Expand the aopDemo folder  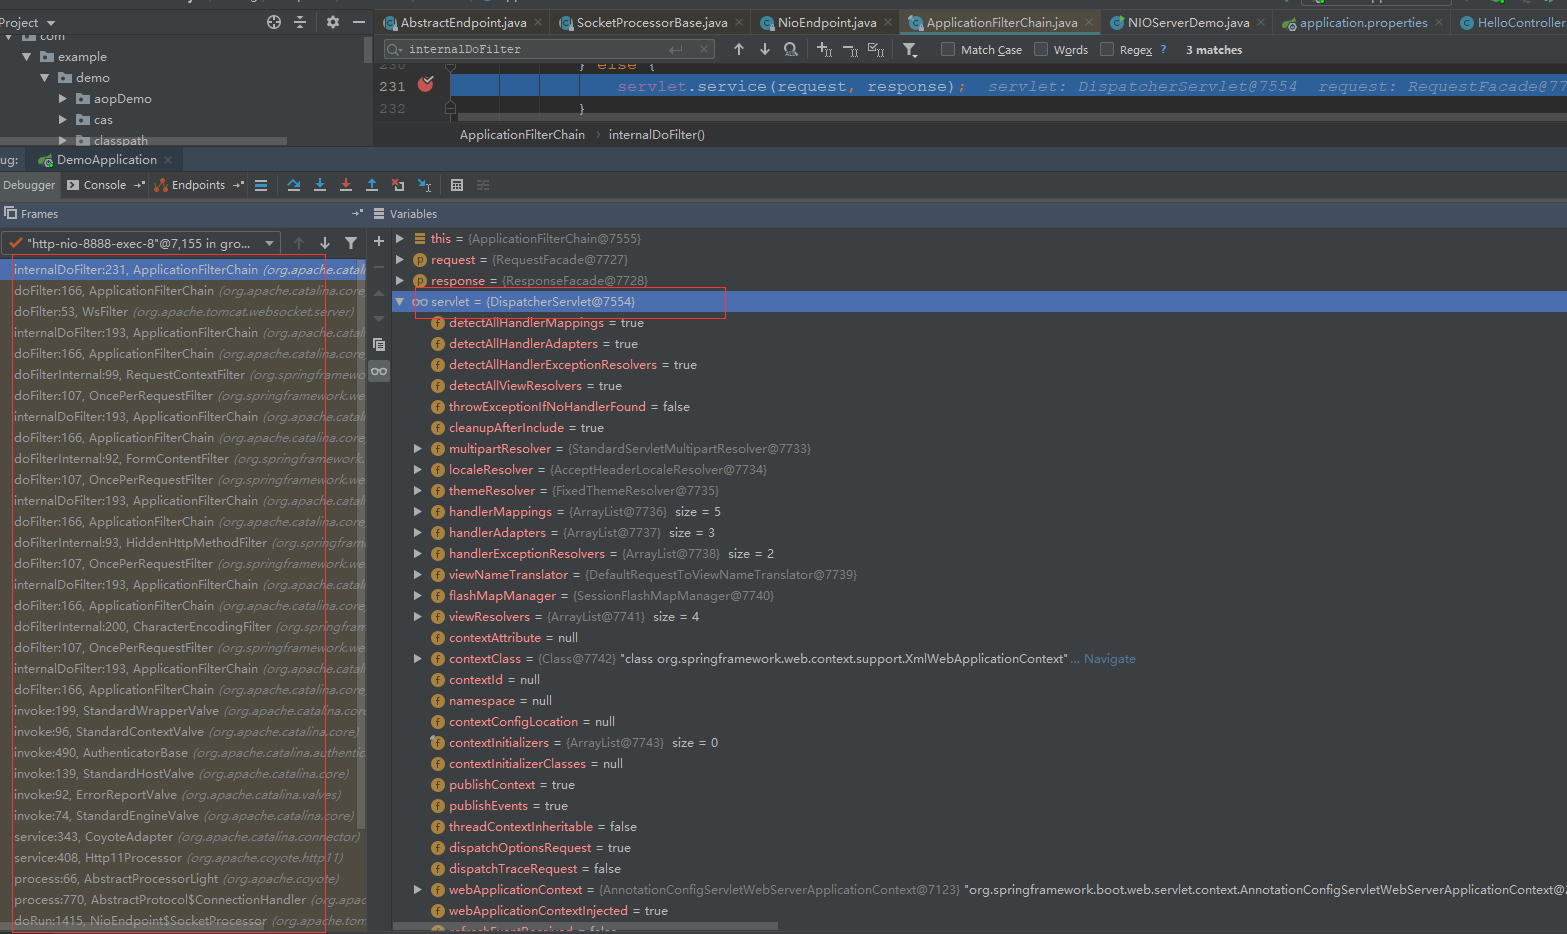(63, 98)
